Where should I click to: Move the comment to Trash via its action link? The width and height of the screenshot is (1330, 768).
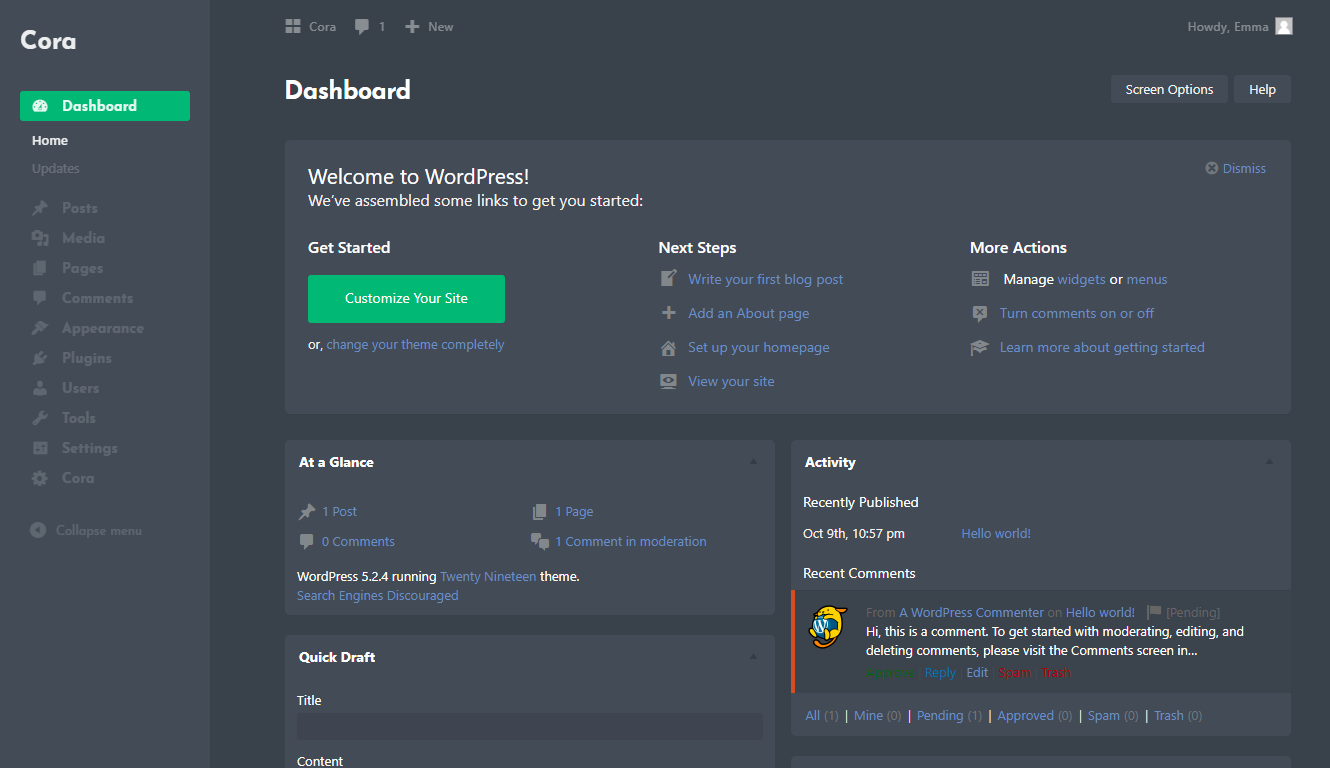1056,673
